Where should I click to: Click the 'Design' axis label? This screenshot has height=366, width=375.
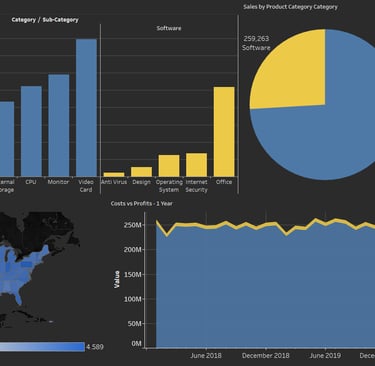tap(141, 182)
